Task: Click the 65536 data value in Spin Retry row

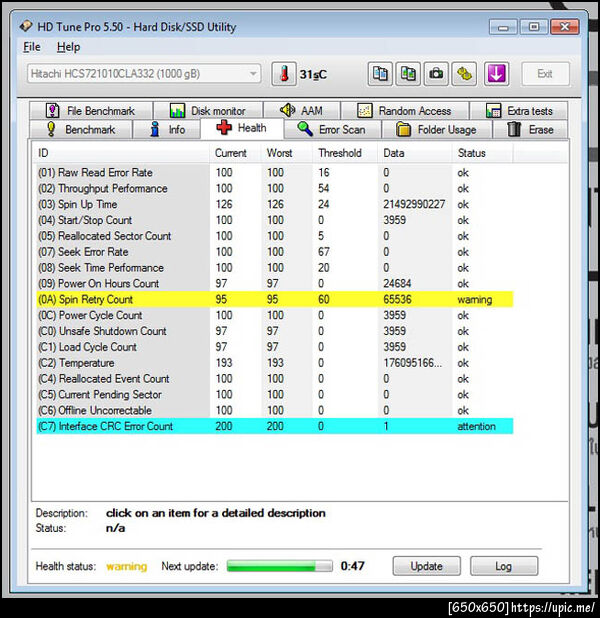Action: pyautogui.click(x=397, y=299)
